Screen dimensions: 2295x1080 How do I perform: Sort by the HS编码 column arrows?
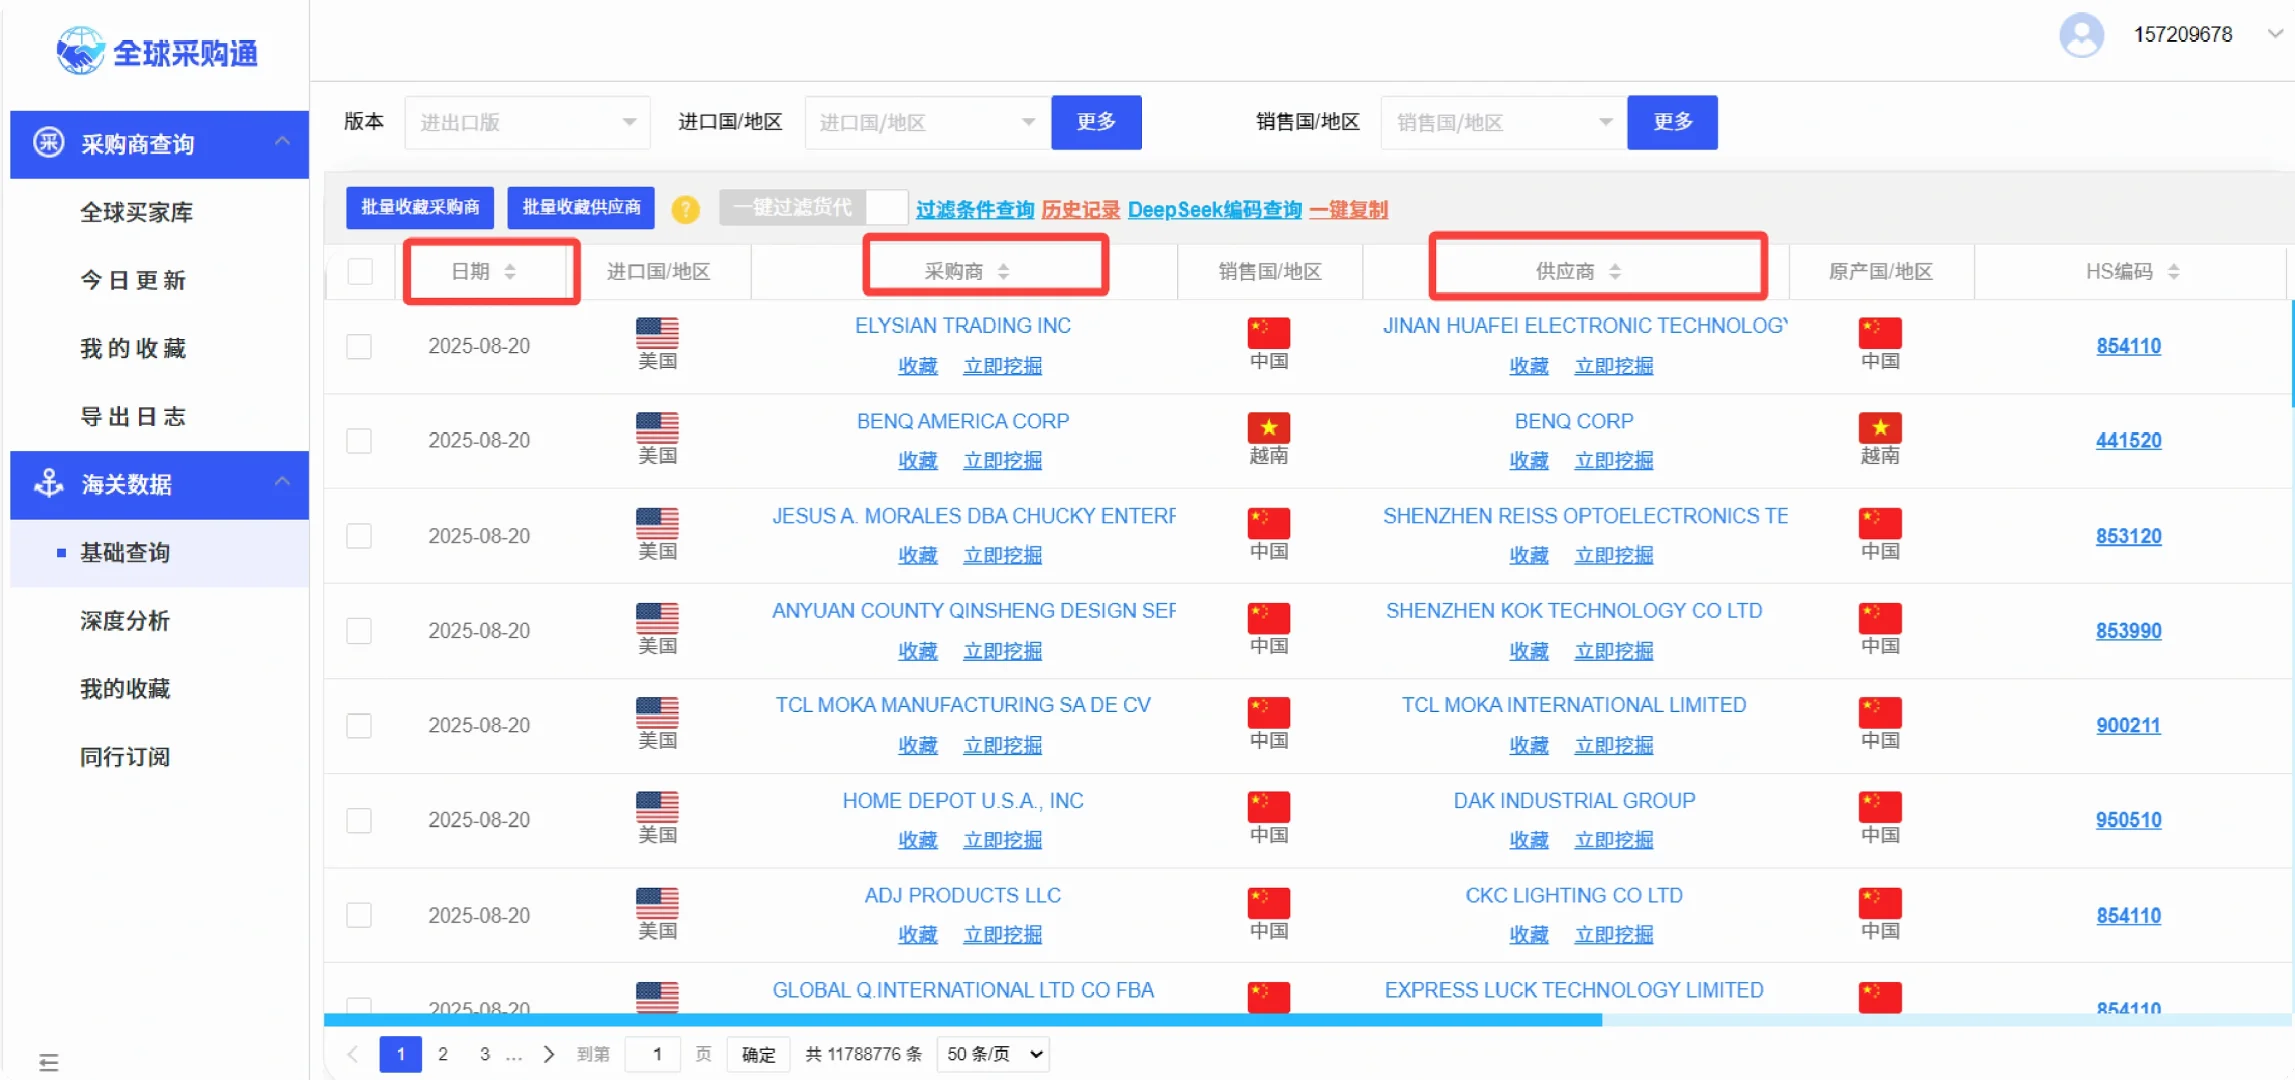pyautogui.click(x=2173, y=272)
